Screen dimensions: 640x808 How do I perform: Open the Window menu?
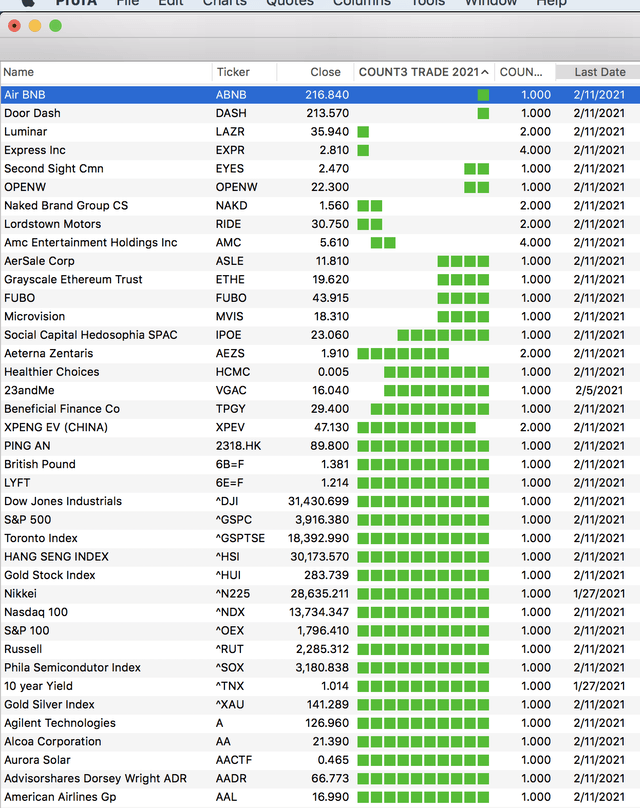coord(491,3)
